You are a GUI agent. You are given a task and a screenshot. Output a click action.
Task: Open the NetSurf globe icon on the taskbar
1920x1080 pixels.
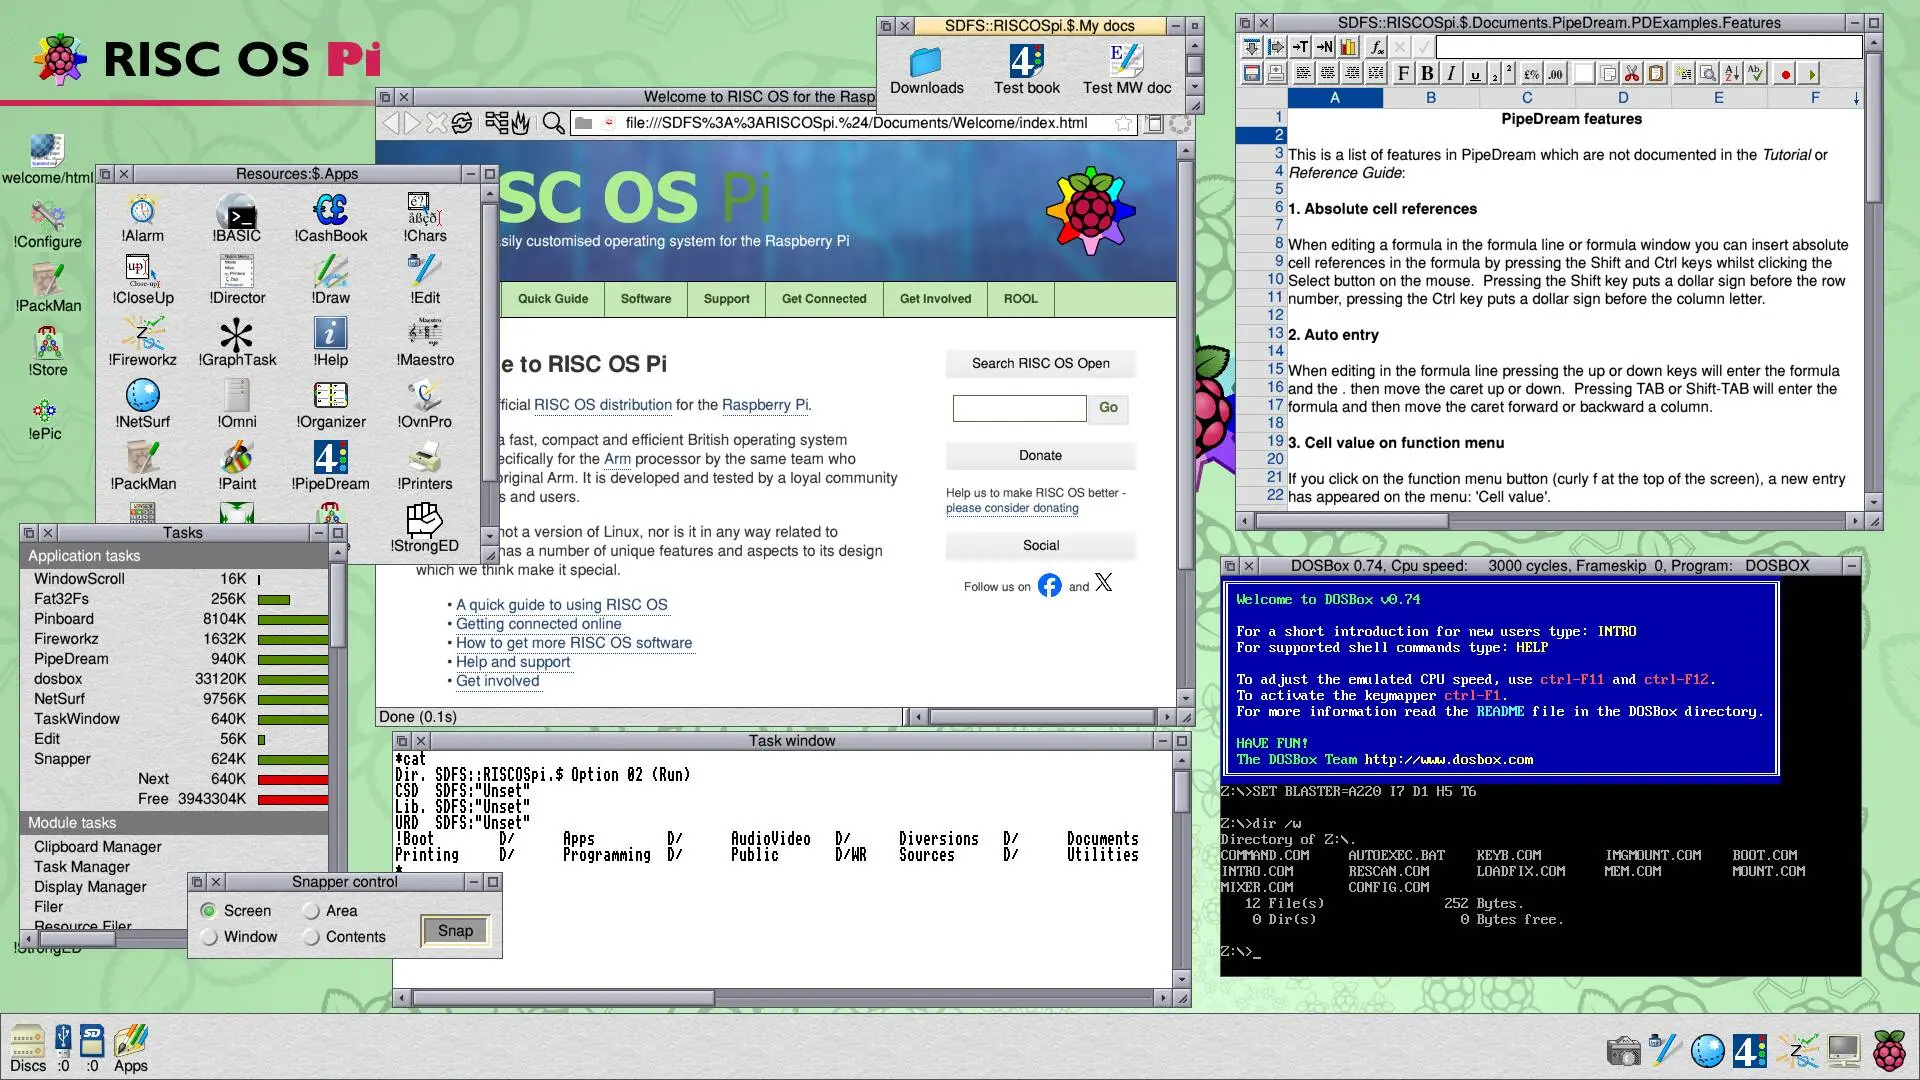(x=1708, y=1050)
